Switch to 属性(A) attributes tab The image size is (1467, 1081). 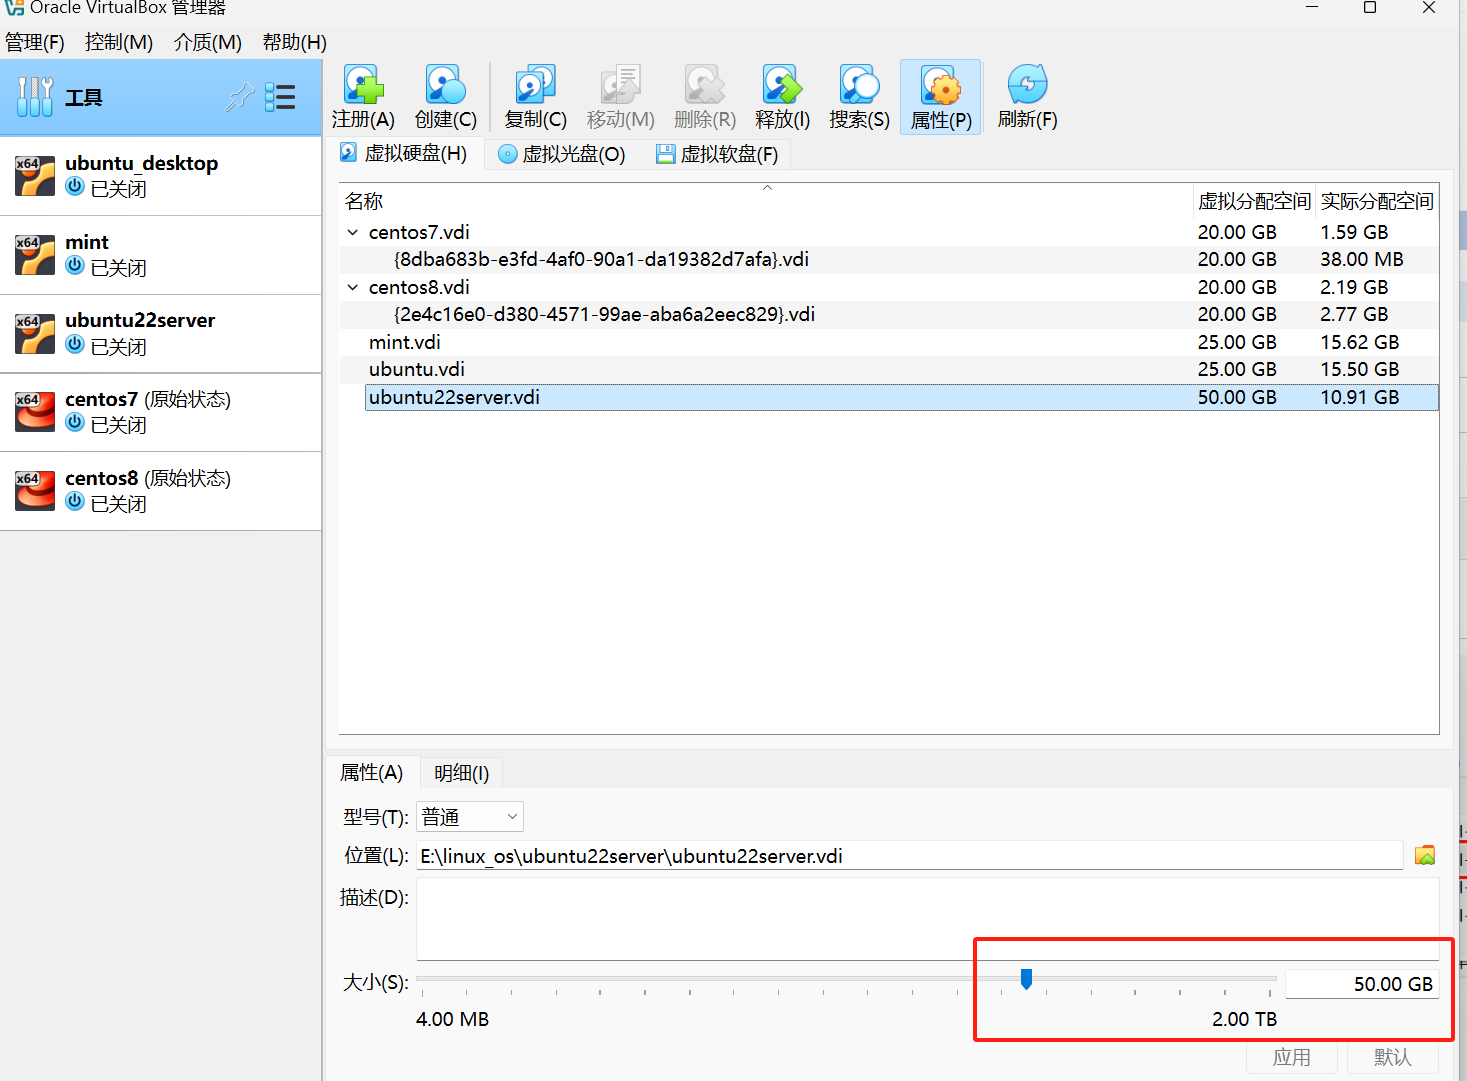[372, 772]
